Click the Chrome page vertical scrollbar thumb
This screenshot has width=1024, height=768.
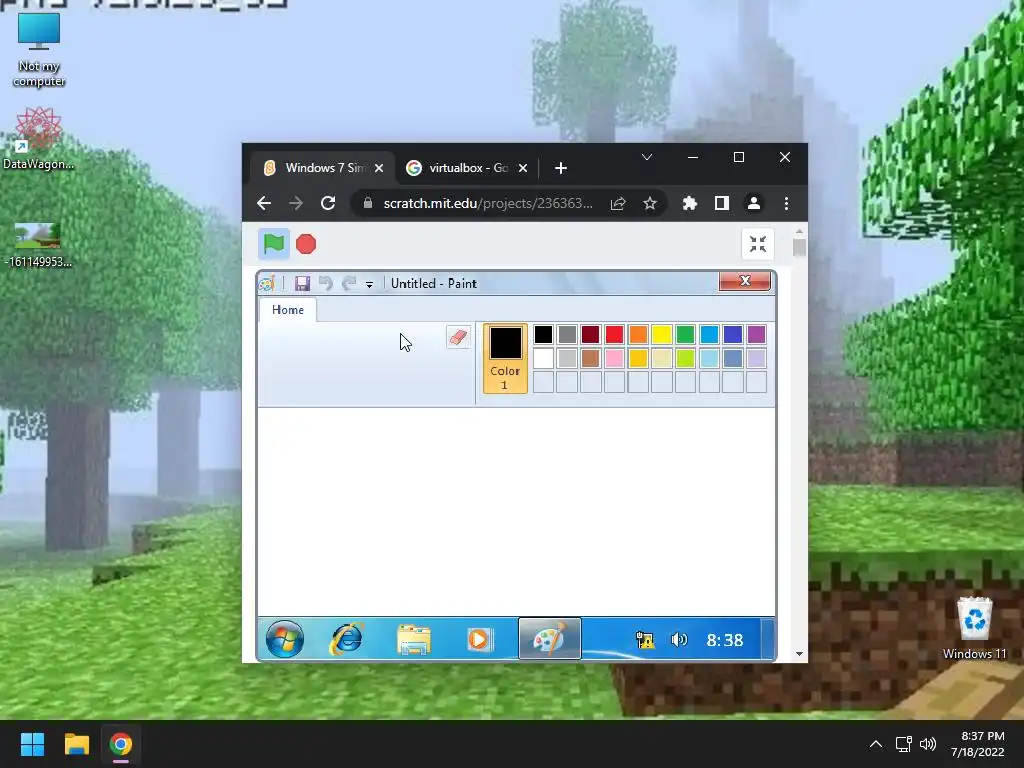click(x=799, y=248)
